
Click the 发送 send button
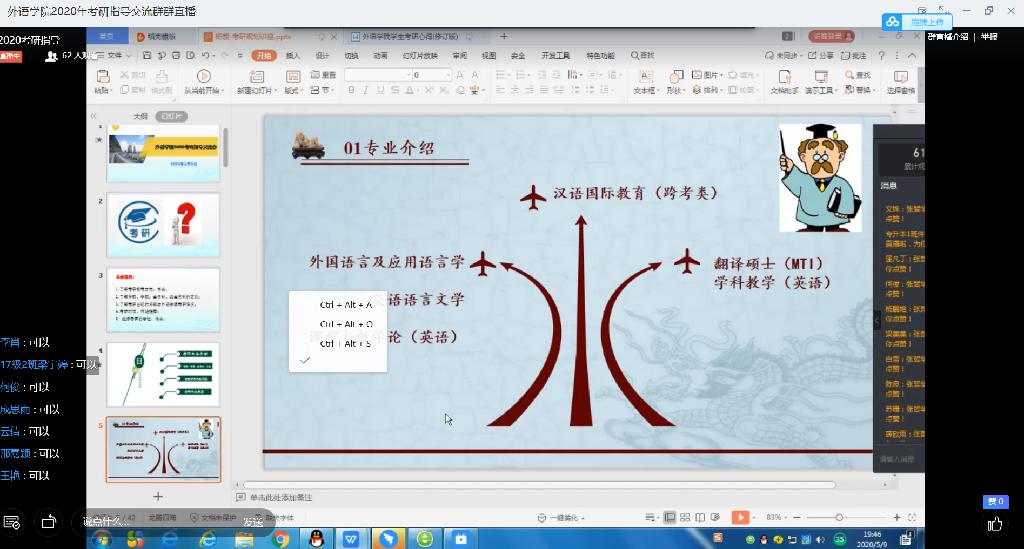253,522
